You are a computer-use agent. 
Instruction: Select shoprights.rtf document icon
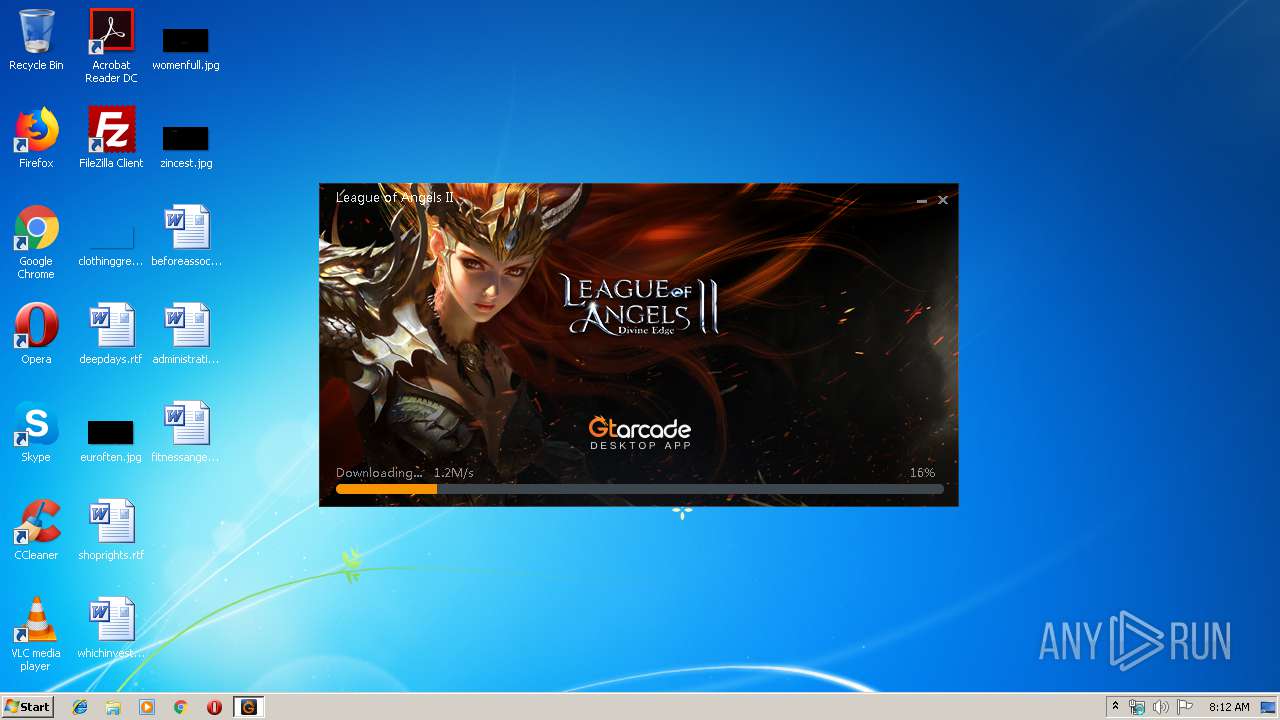pos(111,530)
